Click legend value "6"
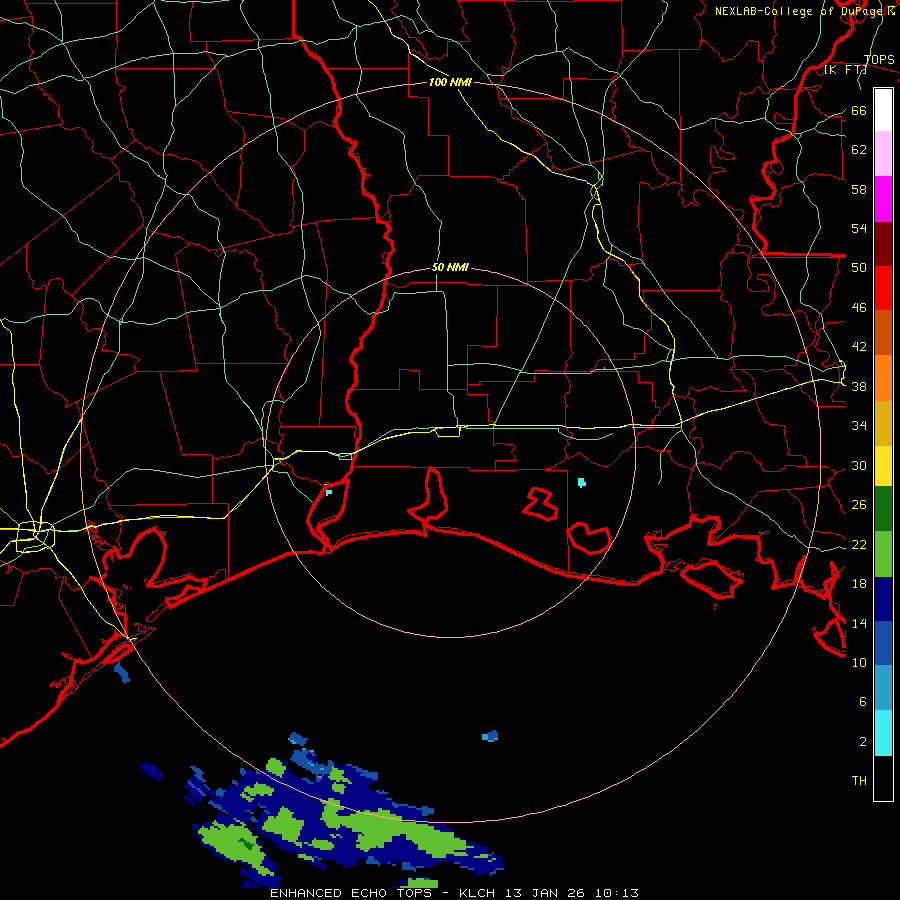This screenshot has width=900, height=900. [862, 701]
